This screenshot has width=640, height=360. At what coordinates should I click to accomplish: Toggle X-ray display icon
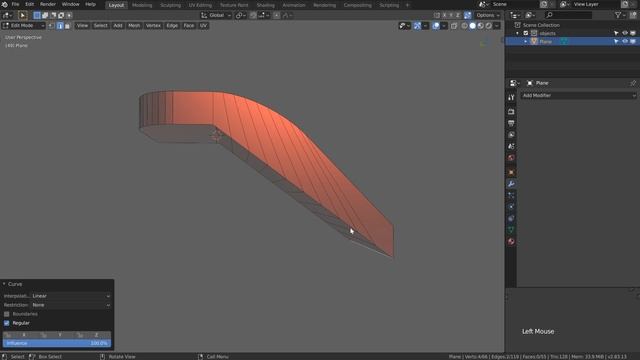pos(454,26)
